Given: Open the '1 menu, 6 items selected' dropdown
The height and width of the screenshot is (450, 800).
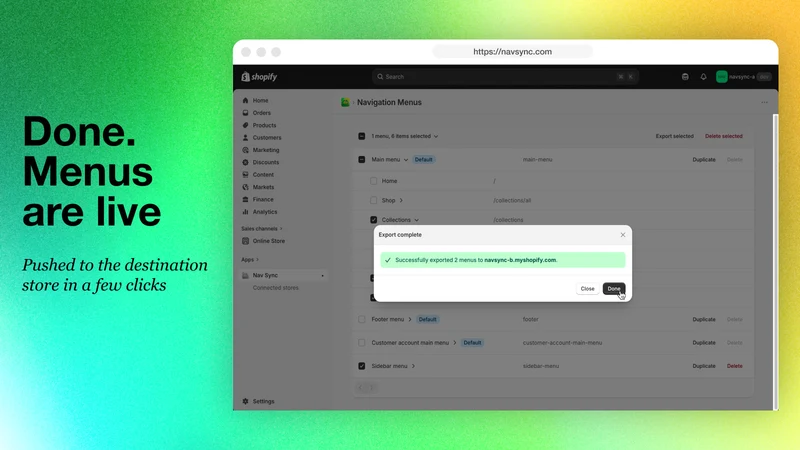Looking at the screenshot, I should [405, 136].
